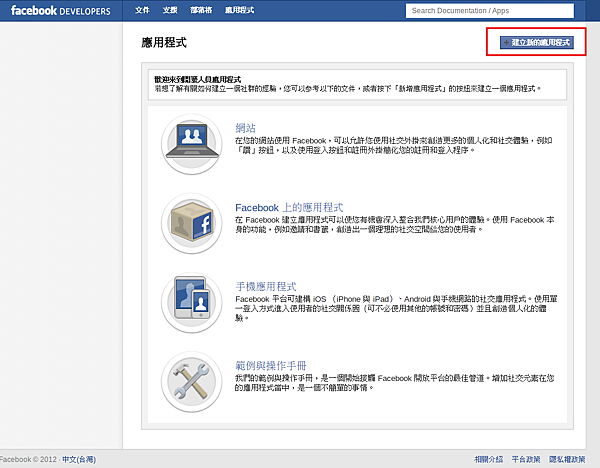The height and width of the screenshot is (468, 600).
Task: Open the 應用程式 menu in navbar
Action: tap(239, 10)
